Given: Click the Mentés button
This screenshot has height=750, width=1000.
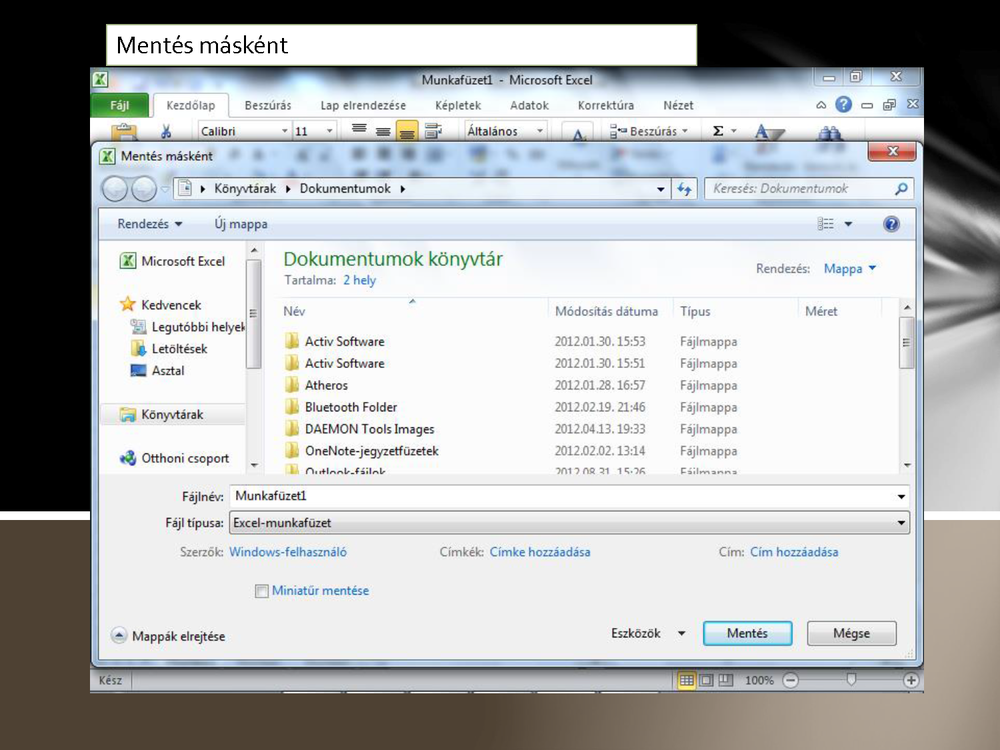Looking at the screenshot, I should (747, 633).
